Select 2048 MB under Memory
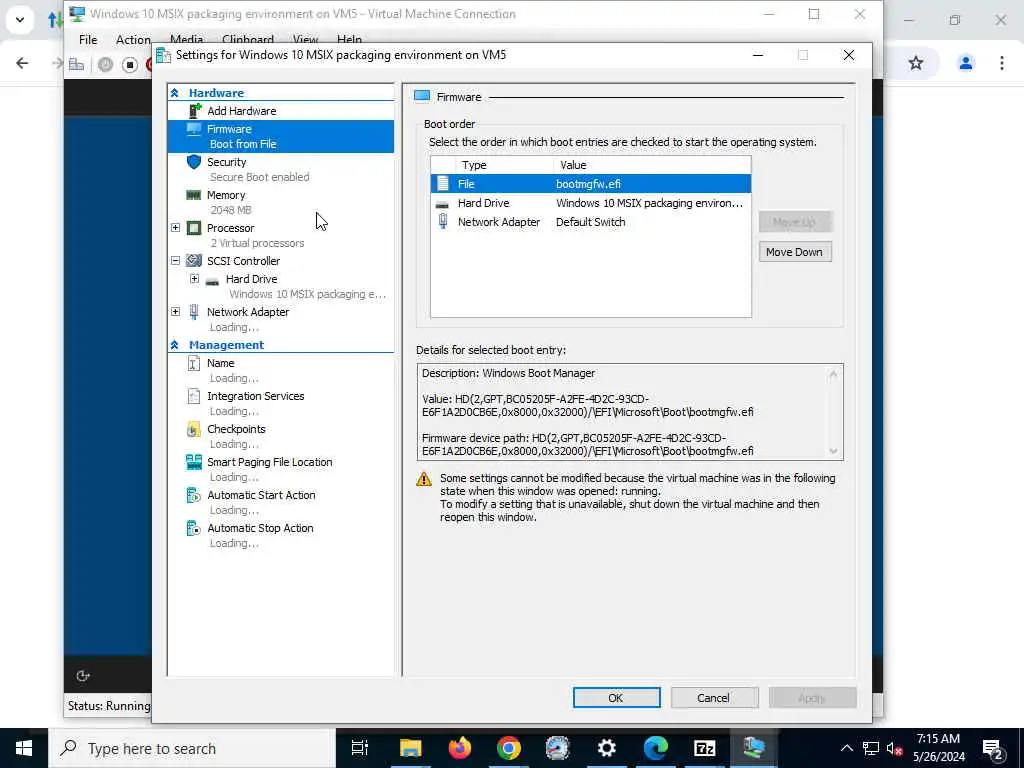 pyautogui.click(x=231, y=210)
